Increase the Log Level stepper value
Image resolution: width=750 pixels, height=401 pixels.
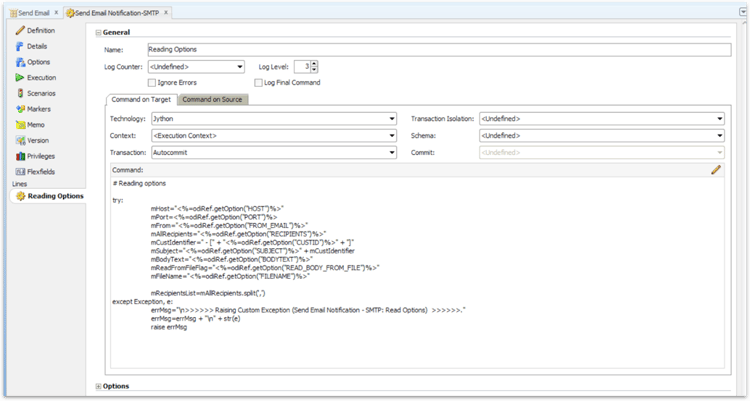point(314,63)
